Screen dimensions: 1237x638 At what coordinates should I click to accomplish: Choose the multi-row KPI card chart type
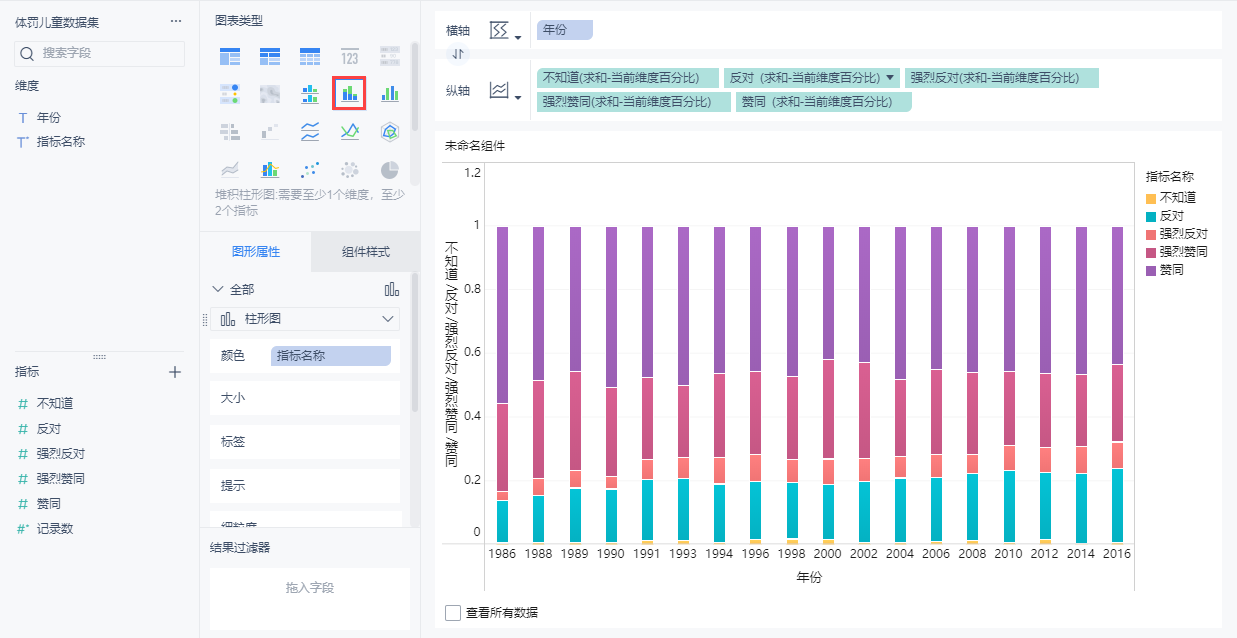pos(389,56)
